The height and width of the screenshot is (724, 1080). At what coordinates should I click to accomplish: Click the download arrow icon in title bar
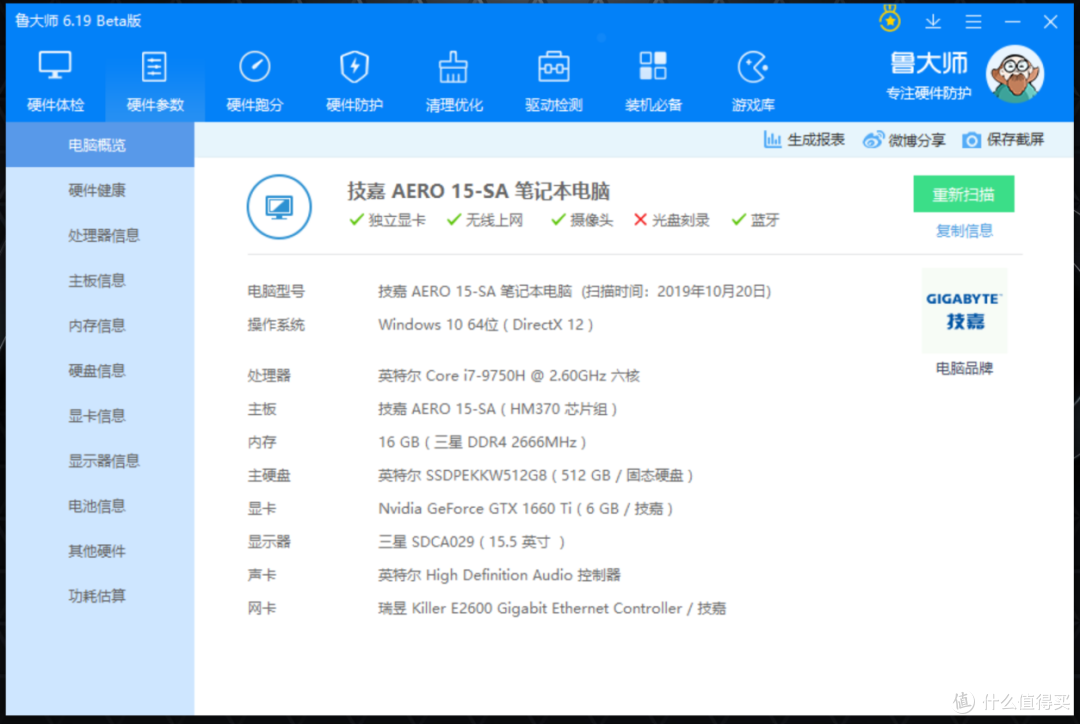[x=933, y=22]
